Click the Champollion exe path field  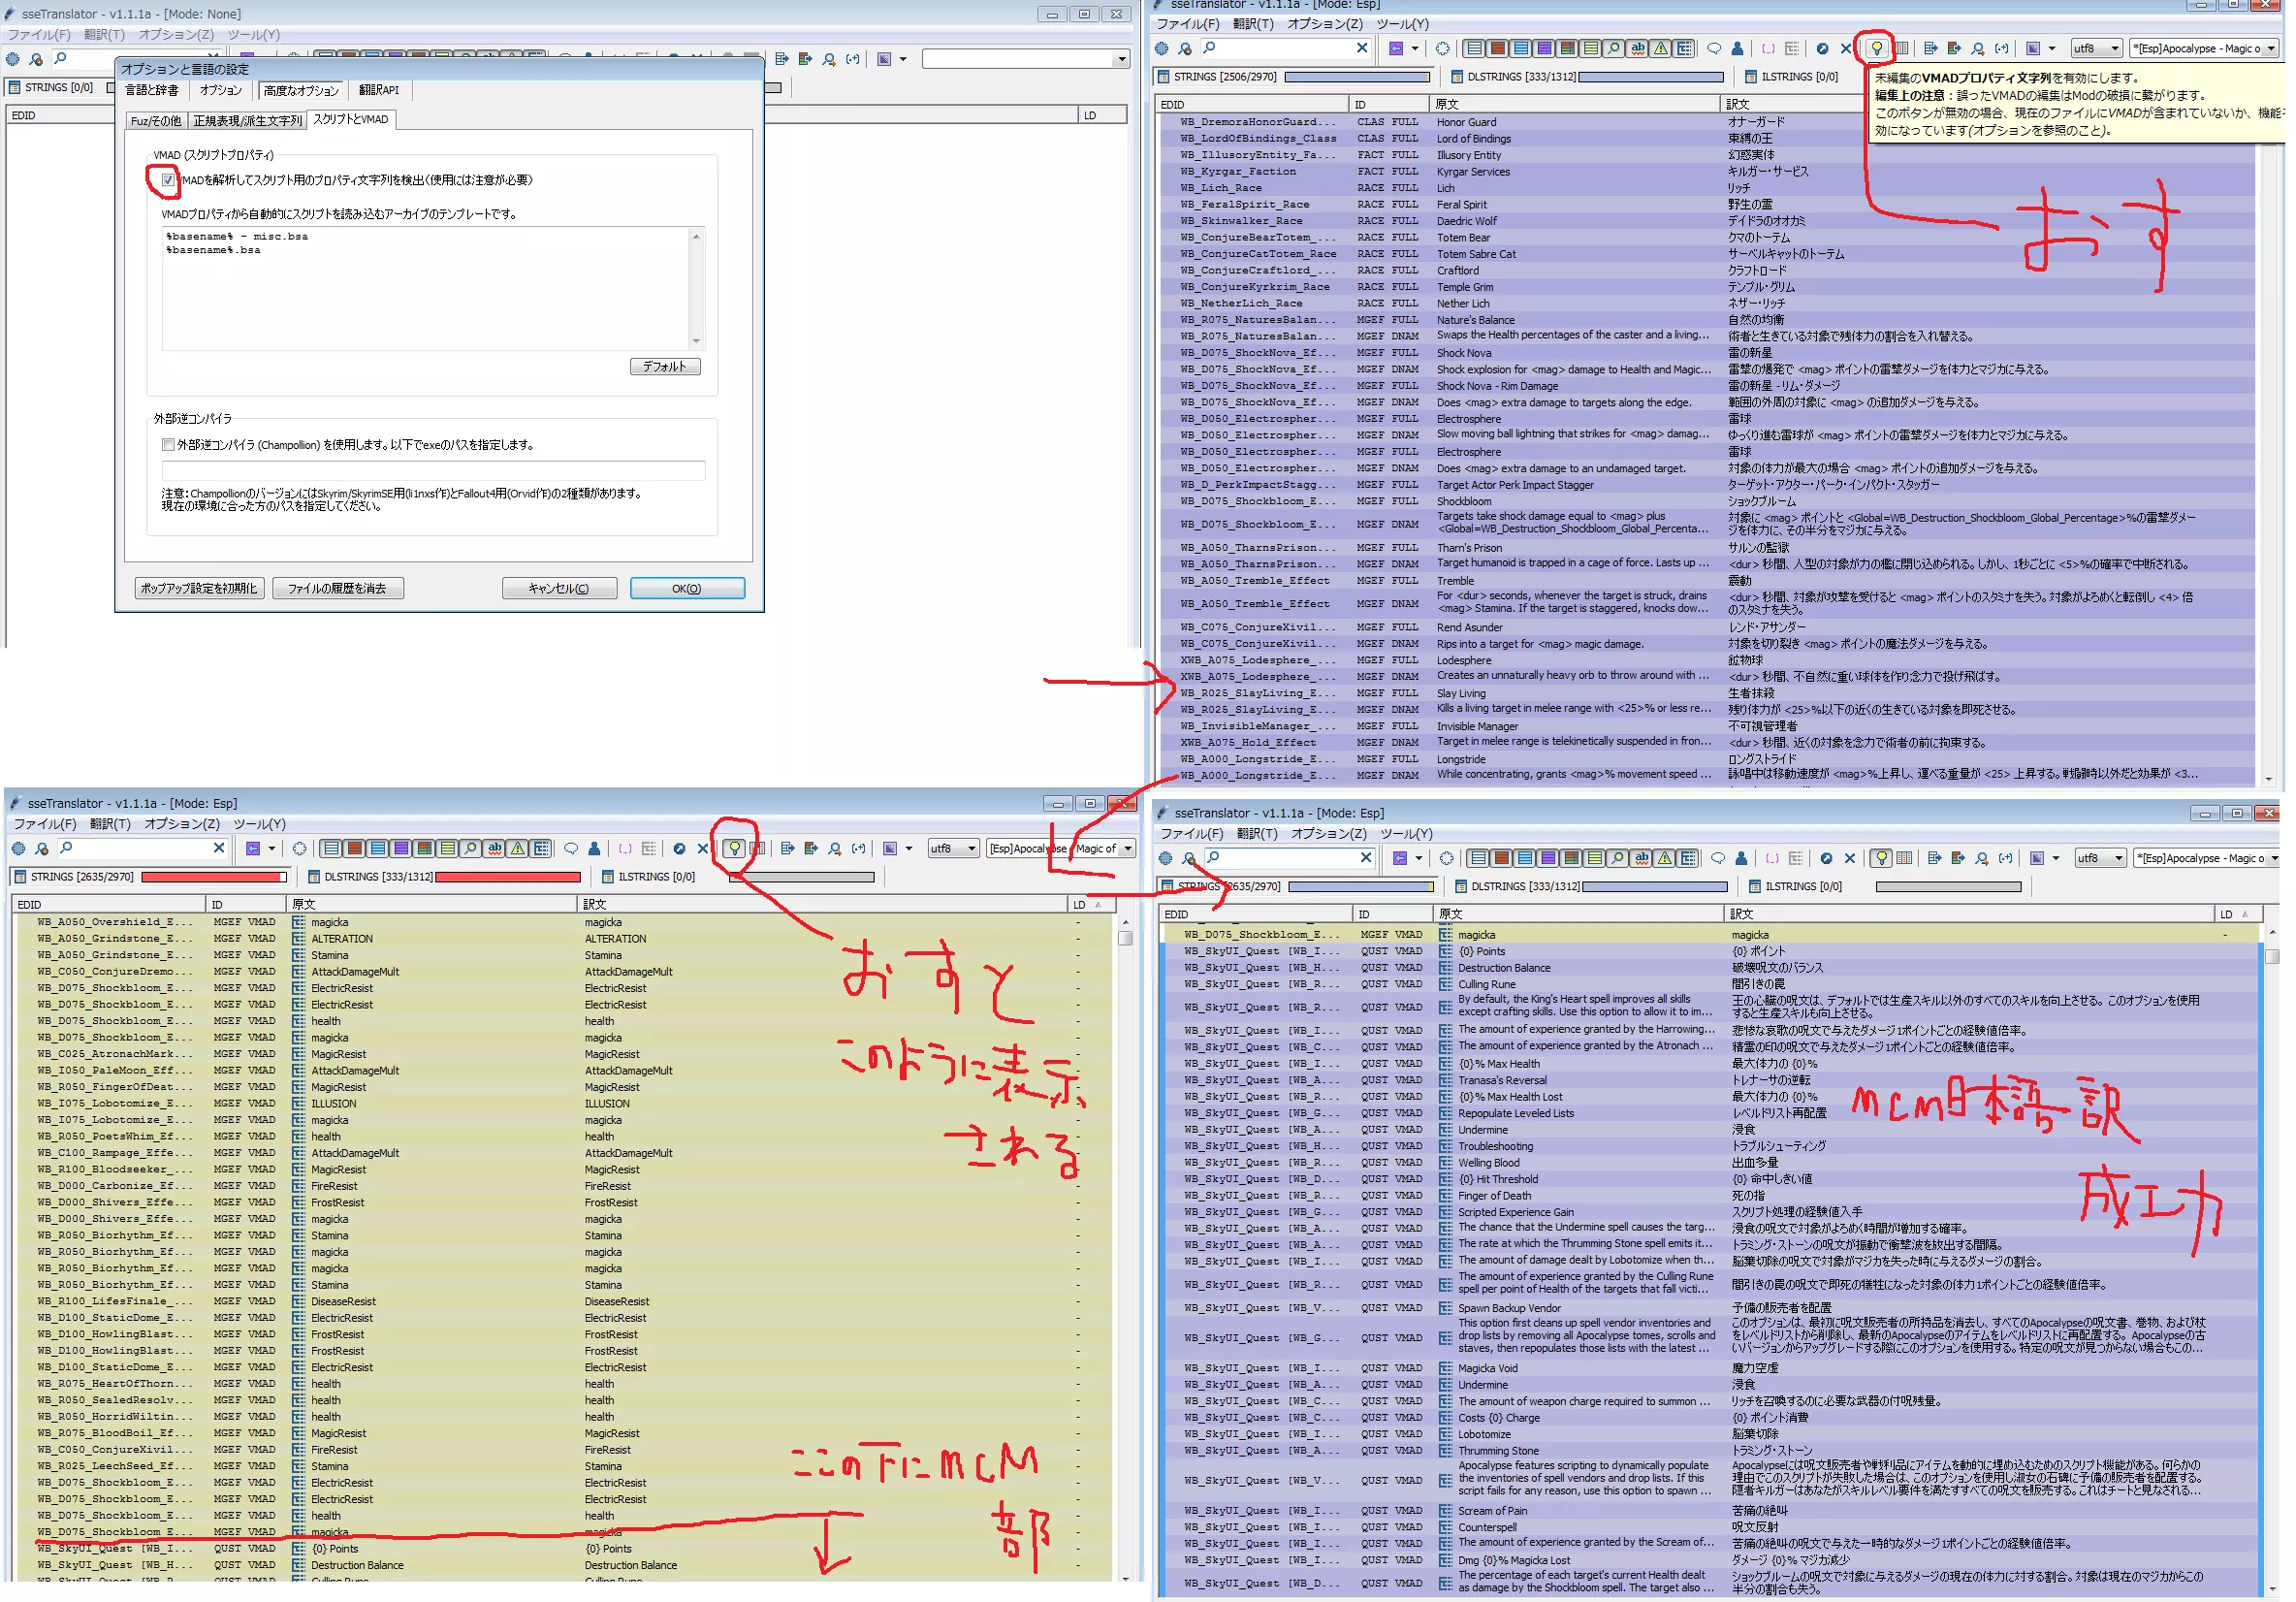(433, 470)
